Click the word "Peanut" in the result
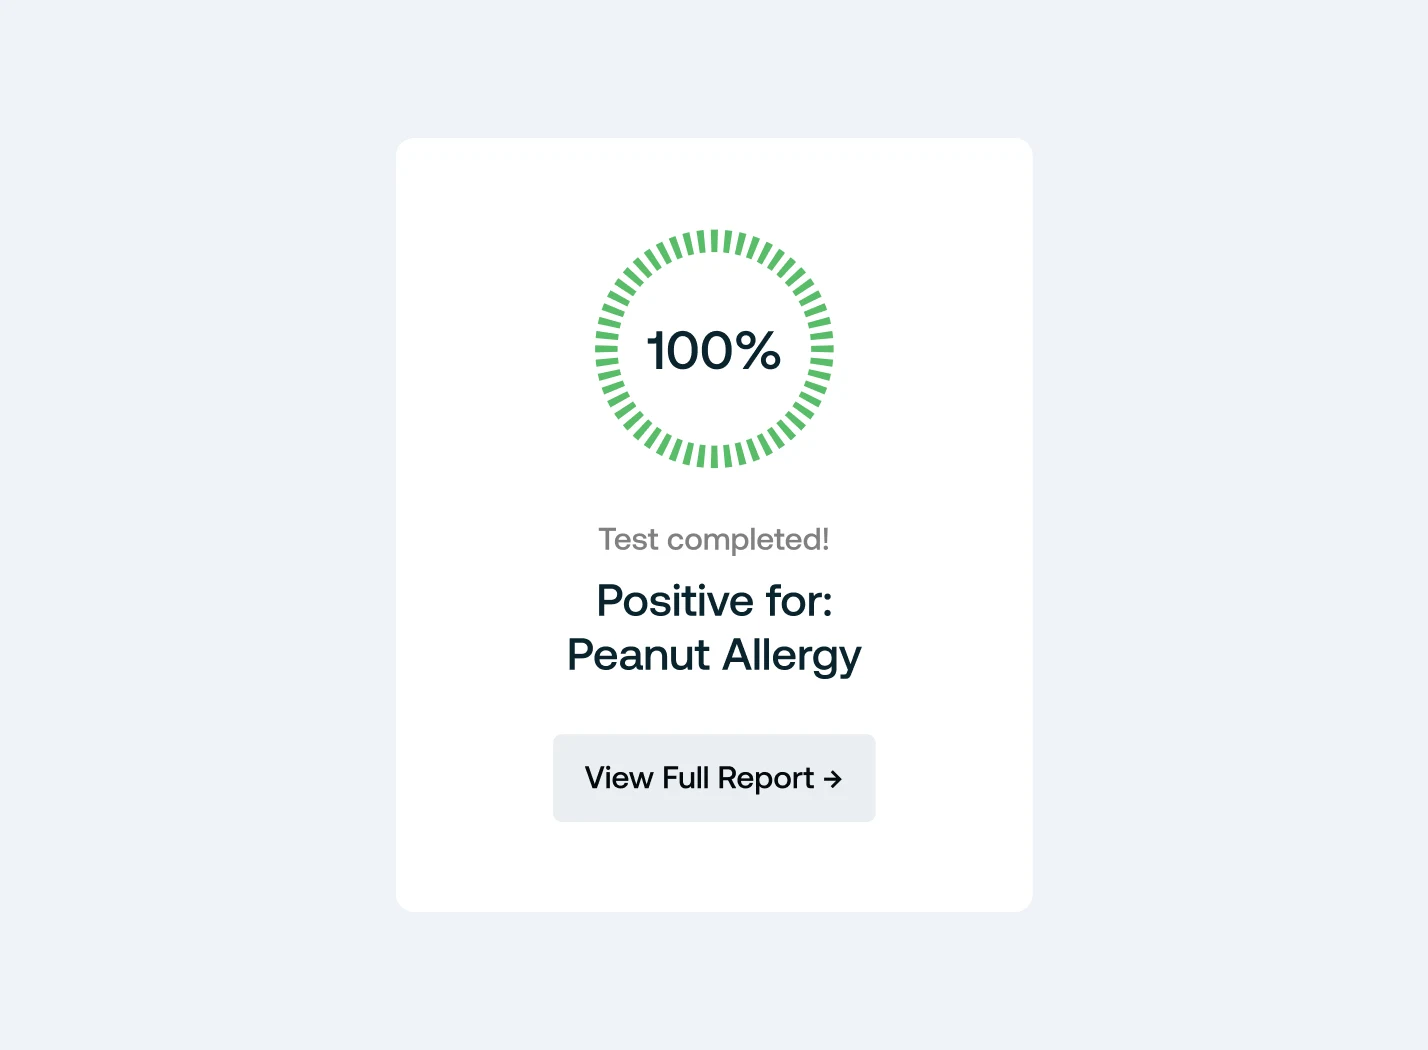Image resolution: width=1428 pixels, height=1050 pixels. tap(638, 656)
